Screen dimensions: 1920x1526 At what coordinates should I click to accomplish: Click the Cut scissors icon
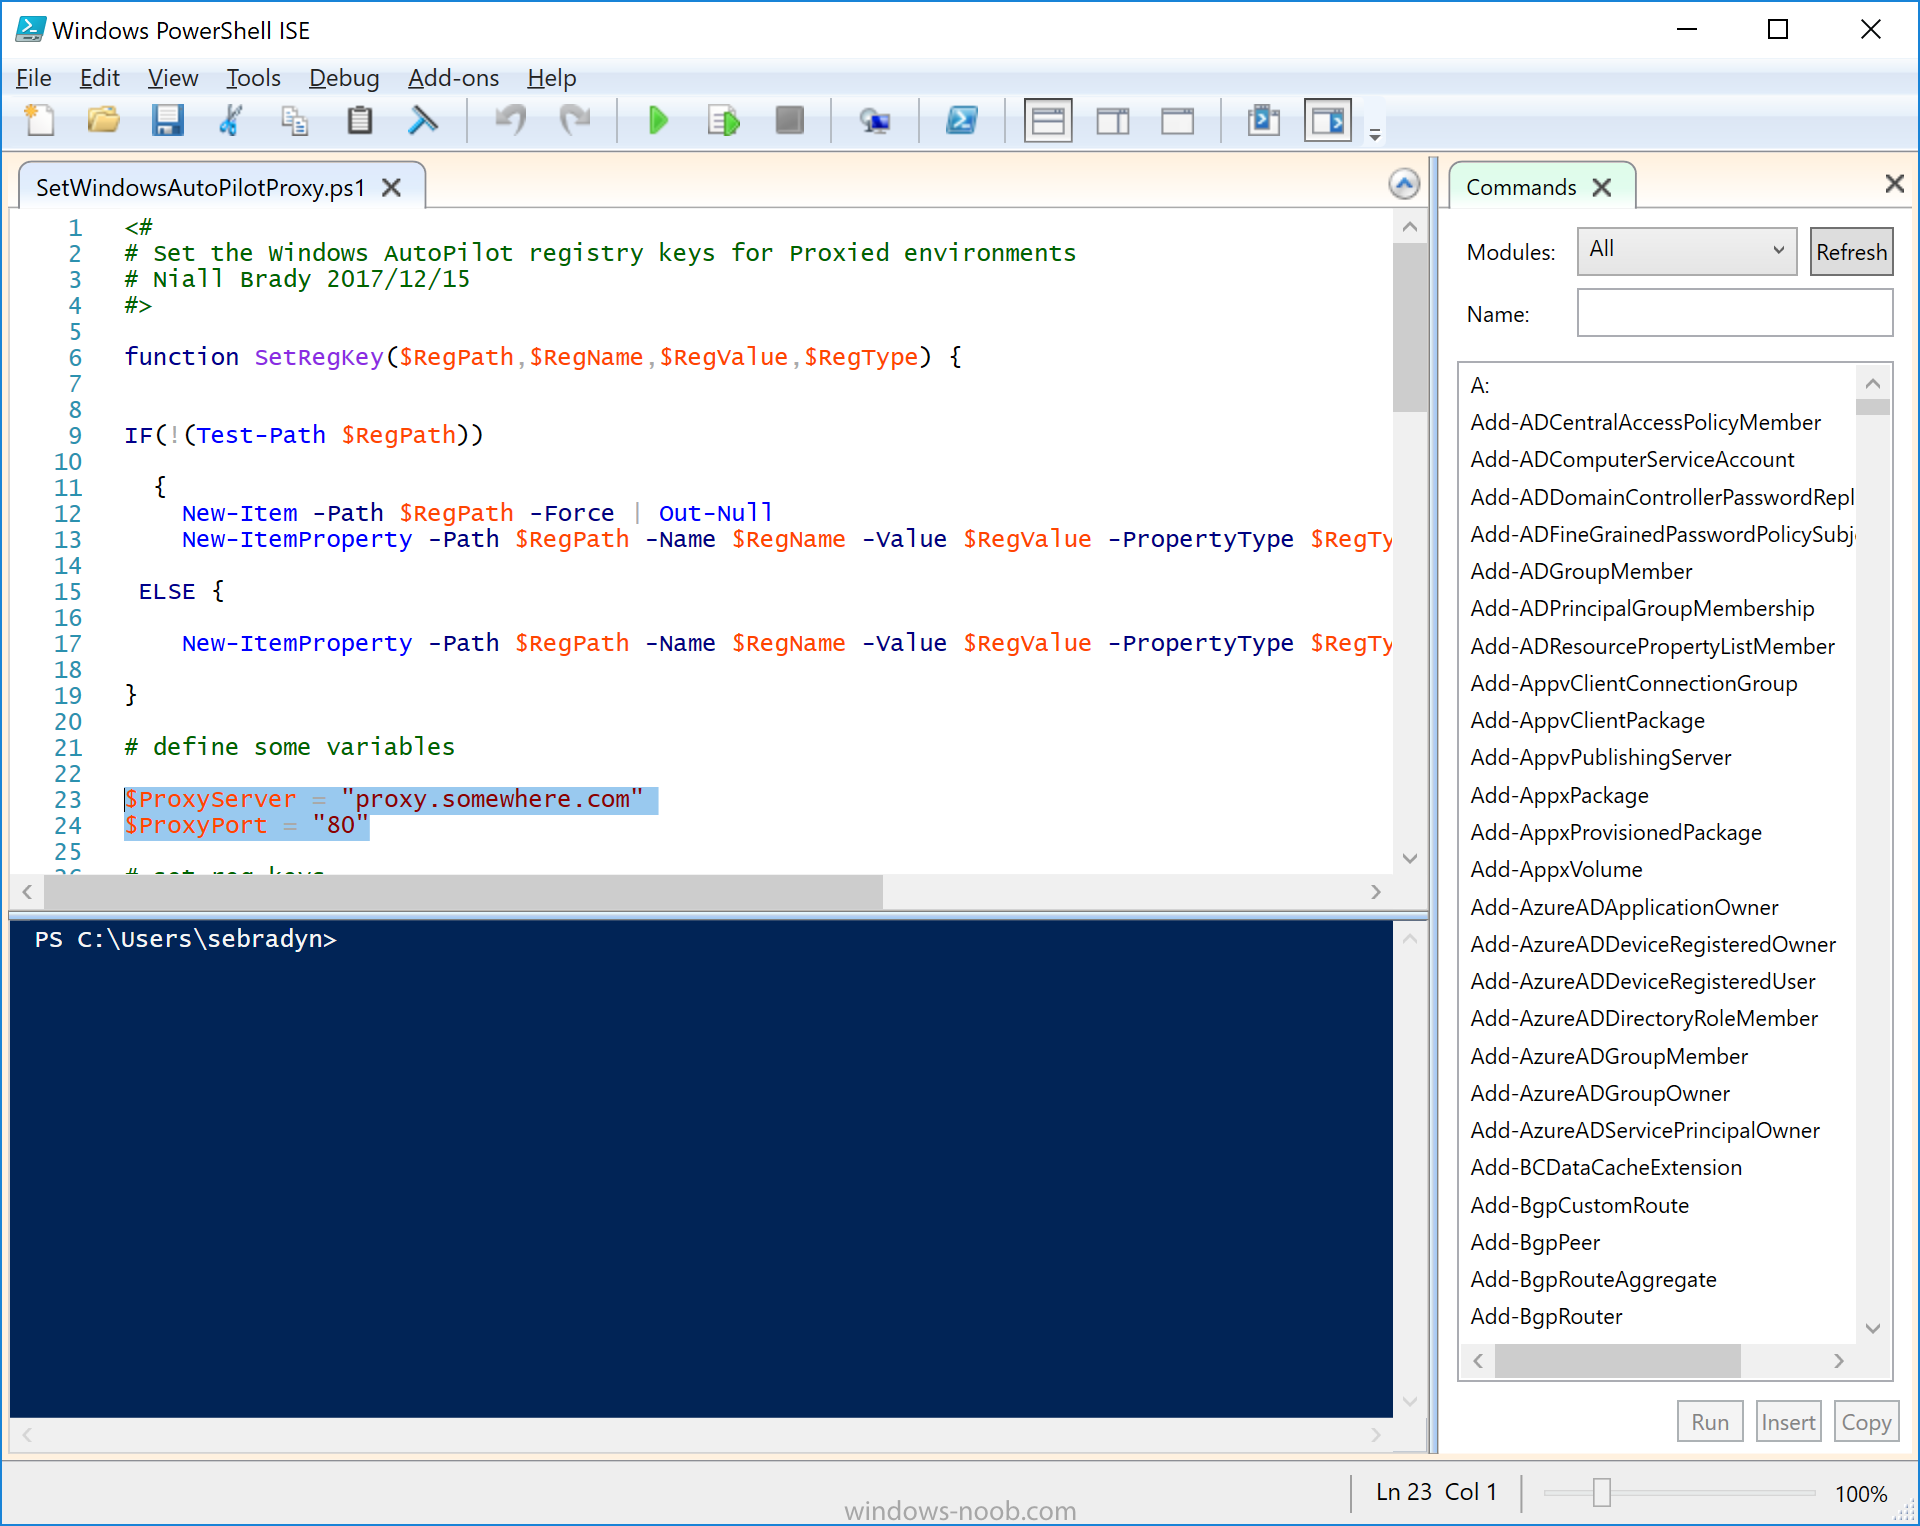(x=231, y=121)
